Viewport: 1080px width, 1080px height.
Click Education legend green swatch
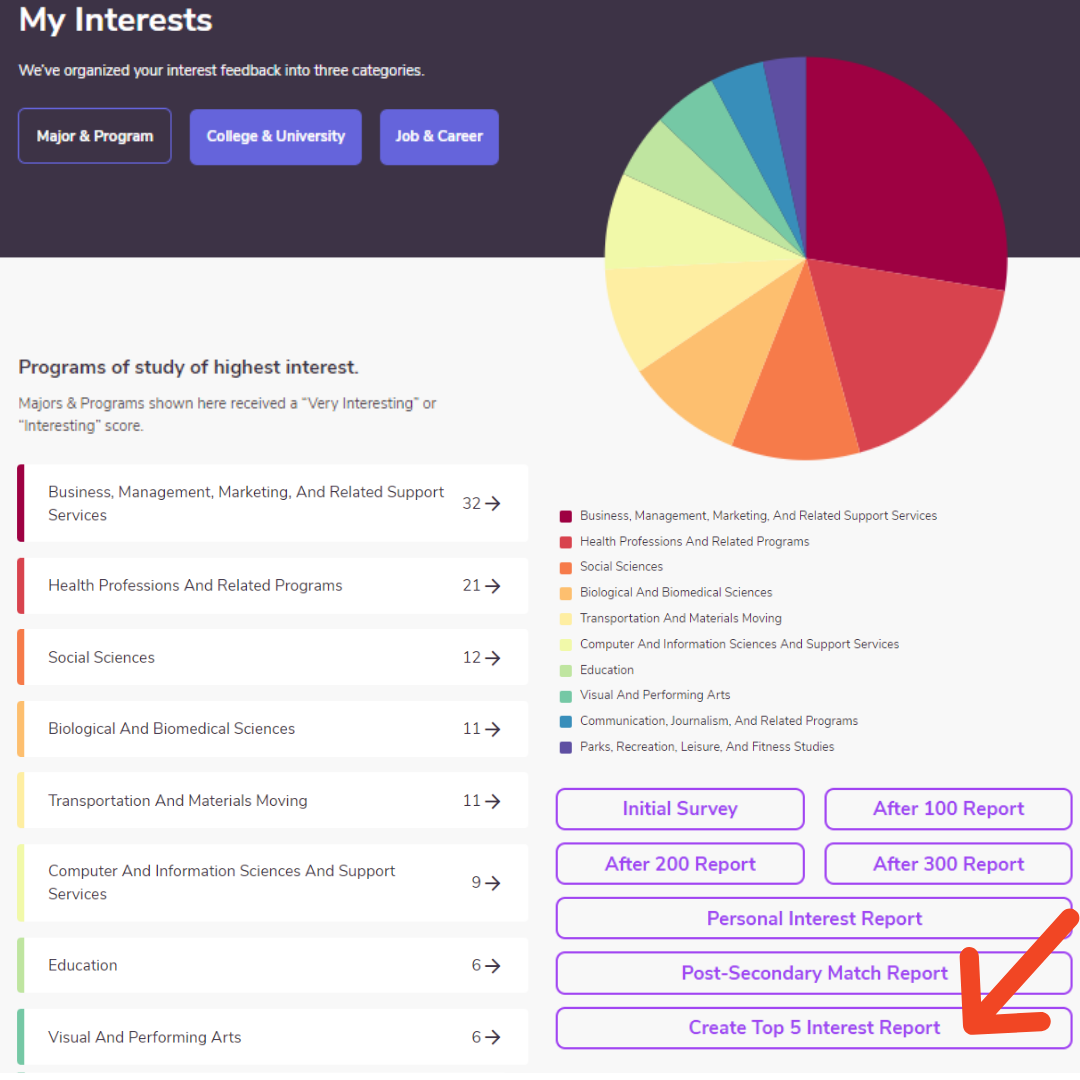(x=565, y=670)
